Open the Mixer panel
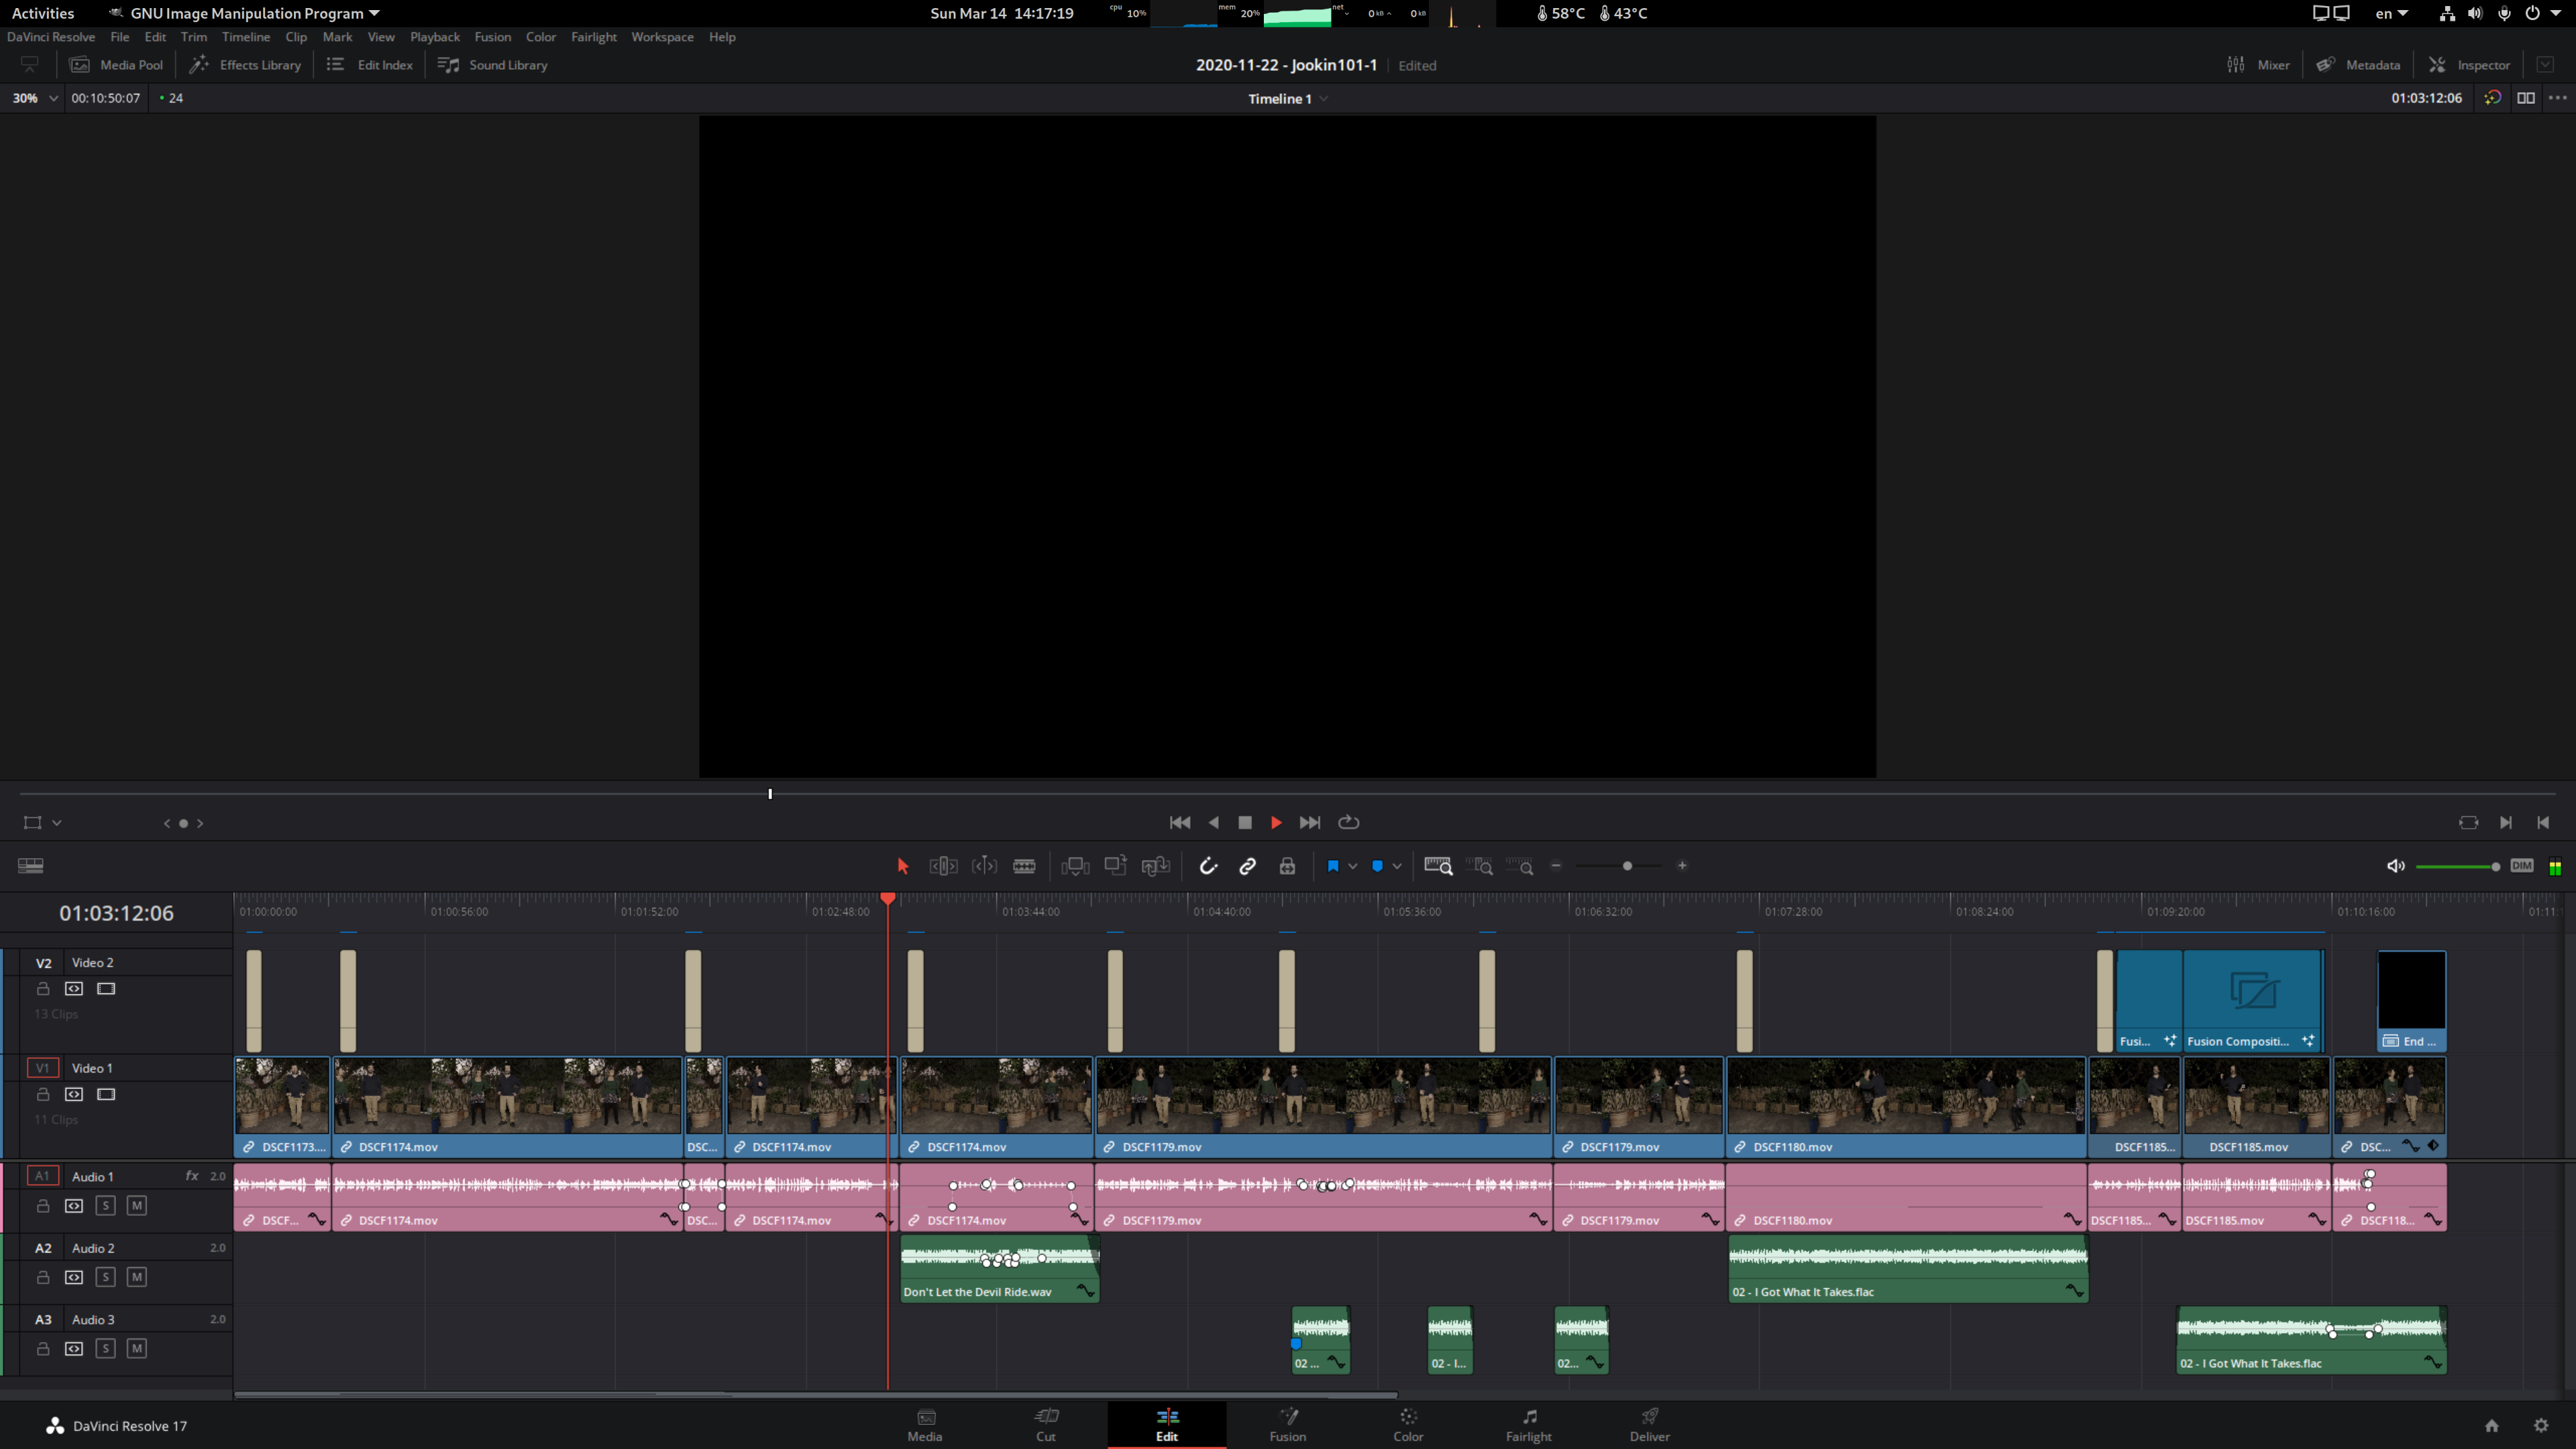This screenshot has height=1449, width=2576. pyautogui.click(x=2258, y=65)
